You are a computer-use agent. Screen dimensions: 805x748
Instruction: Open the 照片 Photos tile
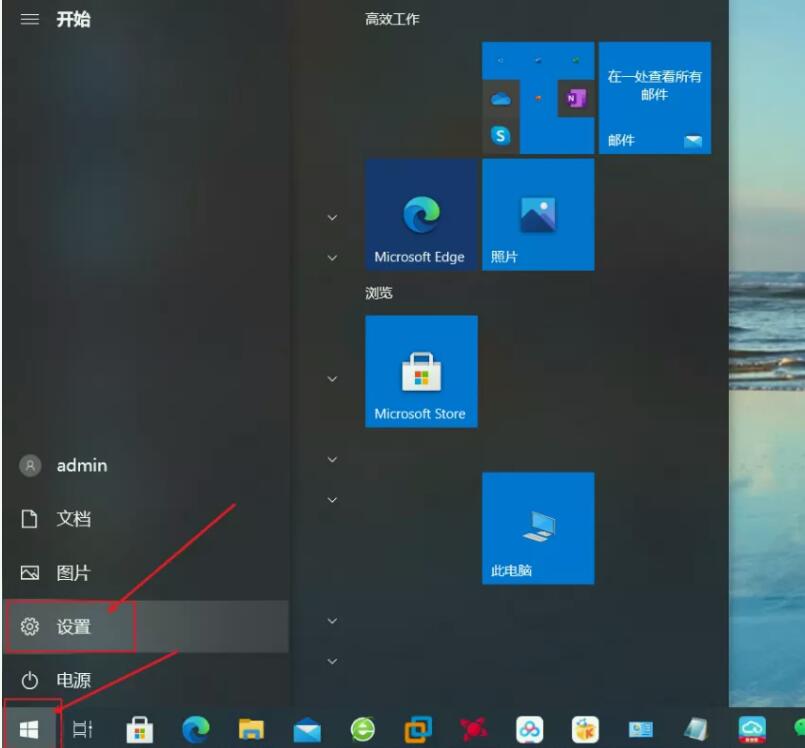538,215
